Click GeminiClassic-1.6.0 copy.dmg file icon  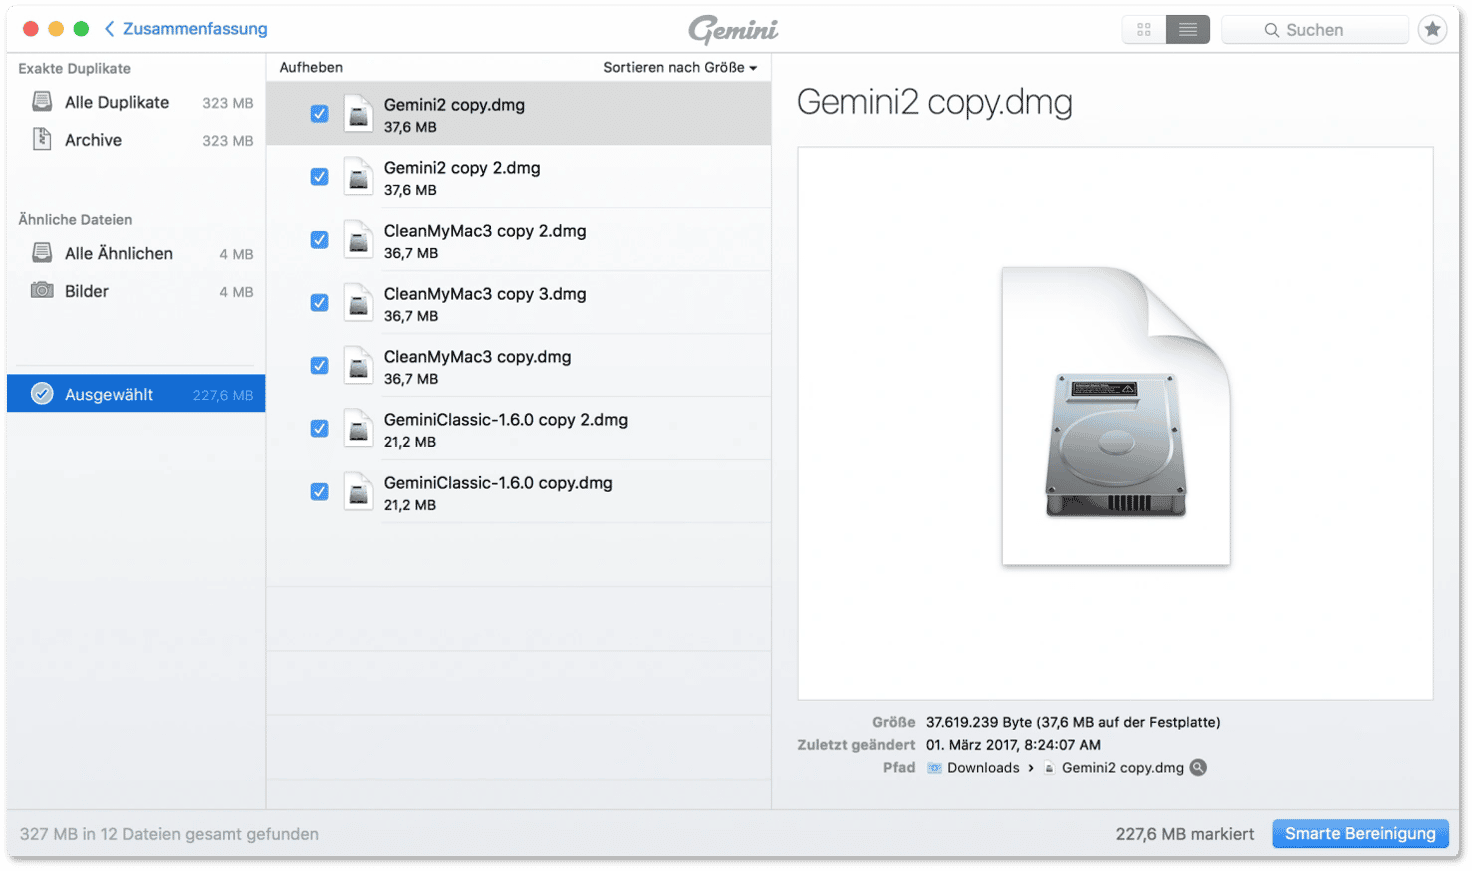click(x=358, y=492)
